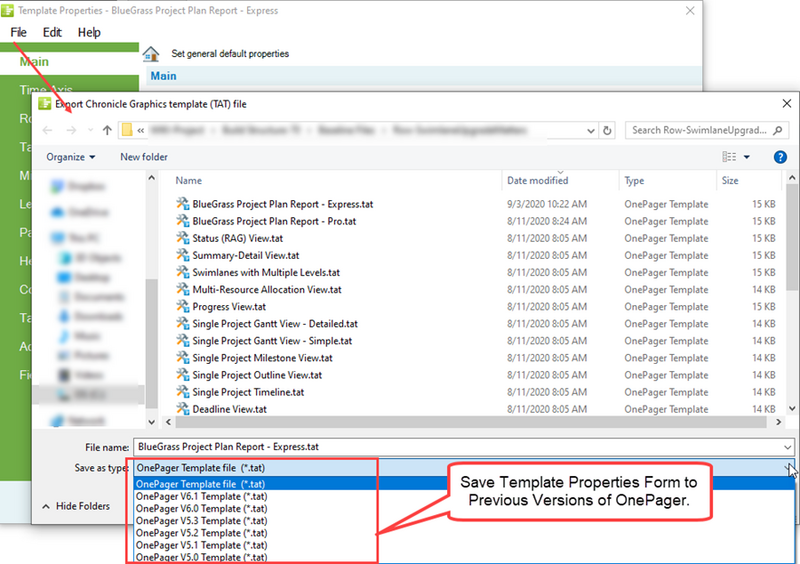Select the Summary-Detail View.tat file icon
Image resolution: width=800 pixels, height=564 pixels.
pos(183,255)
